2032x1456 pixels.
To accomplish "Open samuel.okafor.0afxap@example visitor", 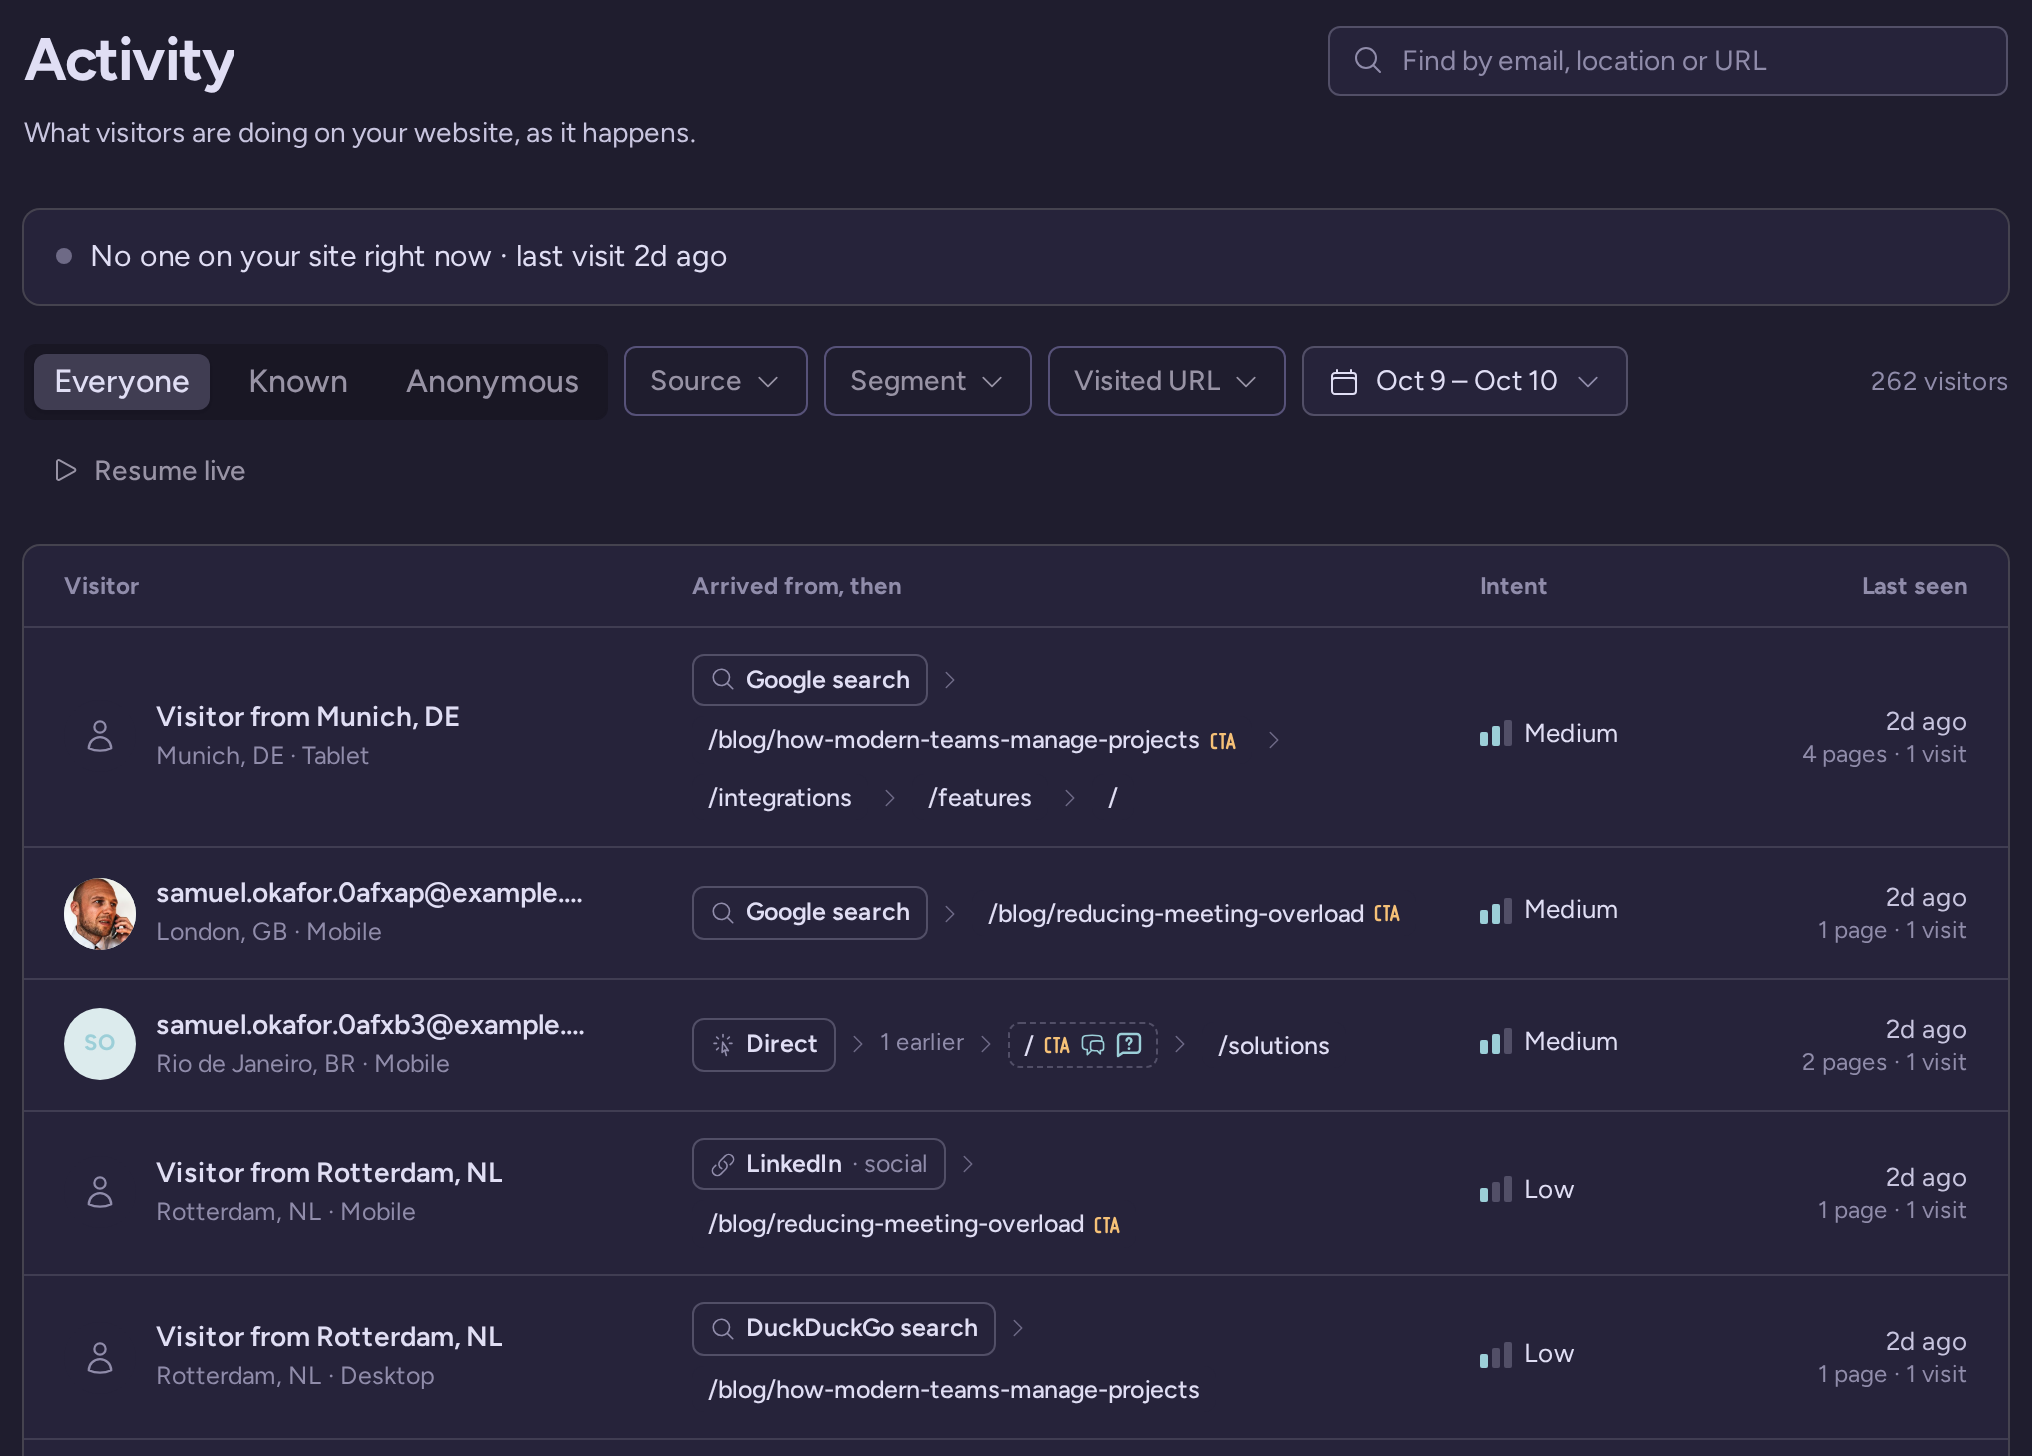I will tap(369, 893).
